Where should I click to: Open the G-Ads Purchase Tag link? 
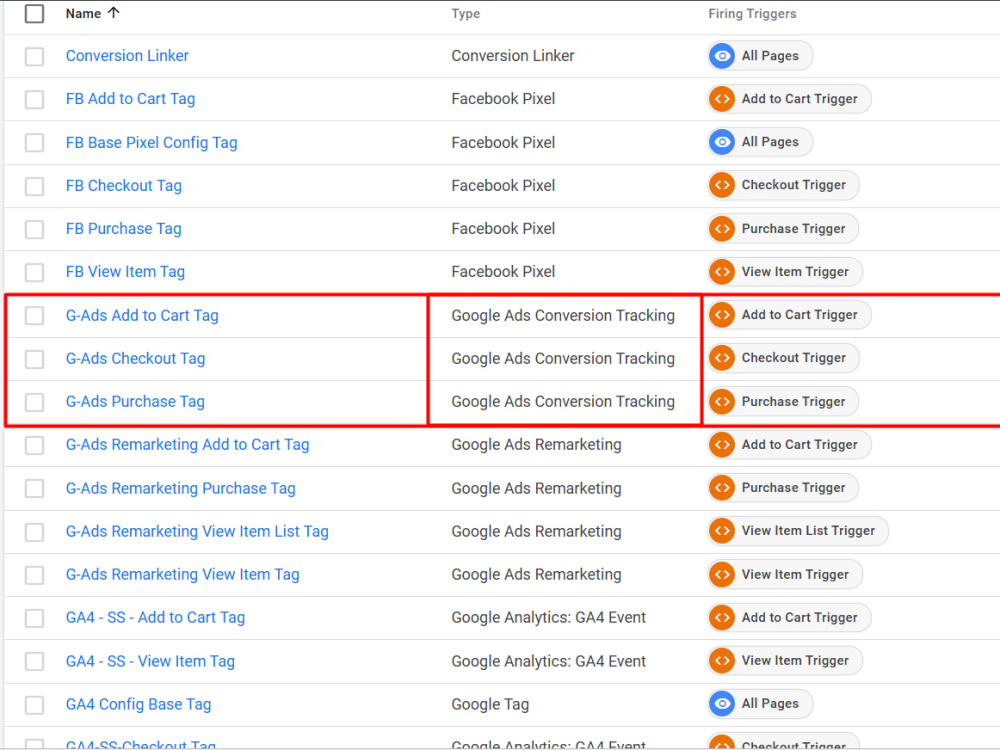coord(135,402)
